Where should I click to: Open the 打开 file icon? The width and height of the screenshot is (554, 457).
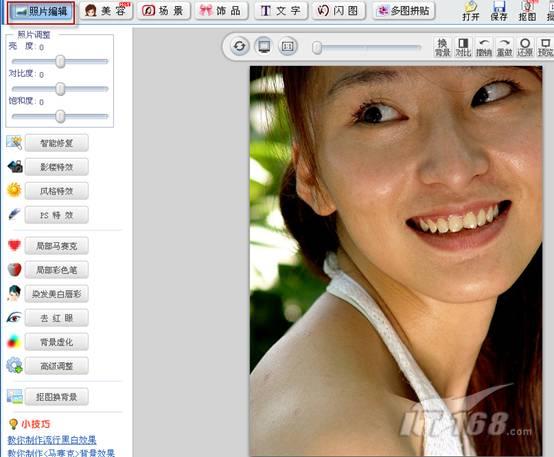[x=471, y=11]
